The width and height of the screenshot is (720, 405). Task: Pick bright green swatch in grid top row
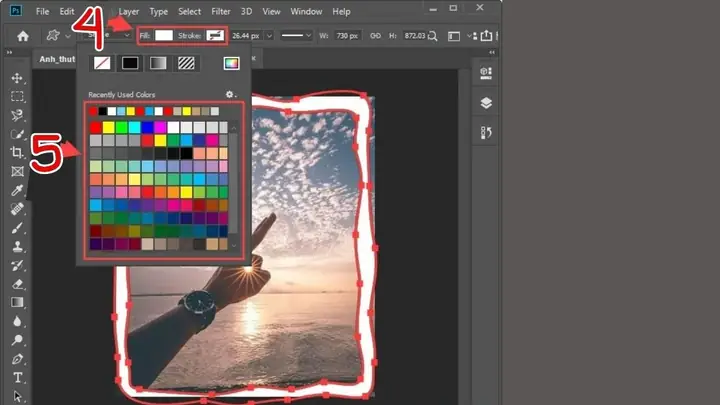[121, 127]
